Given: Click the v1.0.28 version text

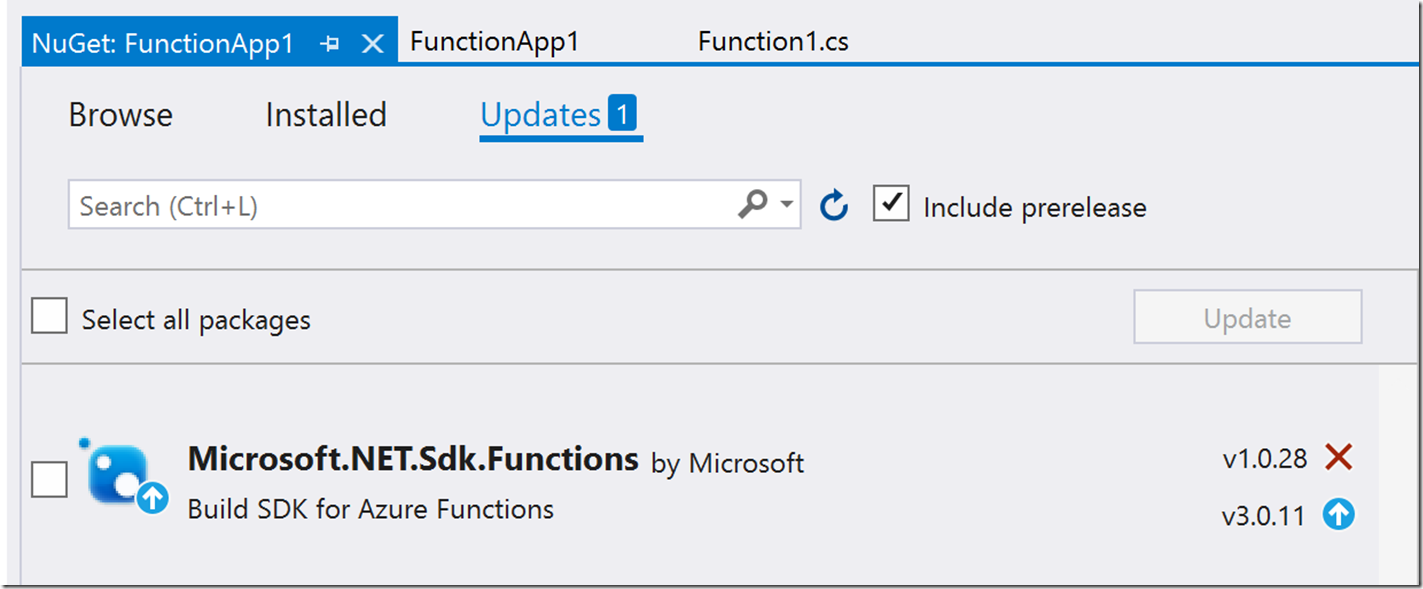Looking at the screenshot, I should 1265,459.
